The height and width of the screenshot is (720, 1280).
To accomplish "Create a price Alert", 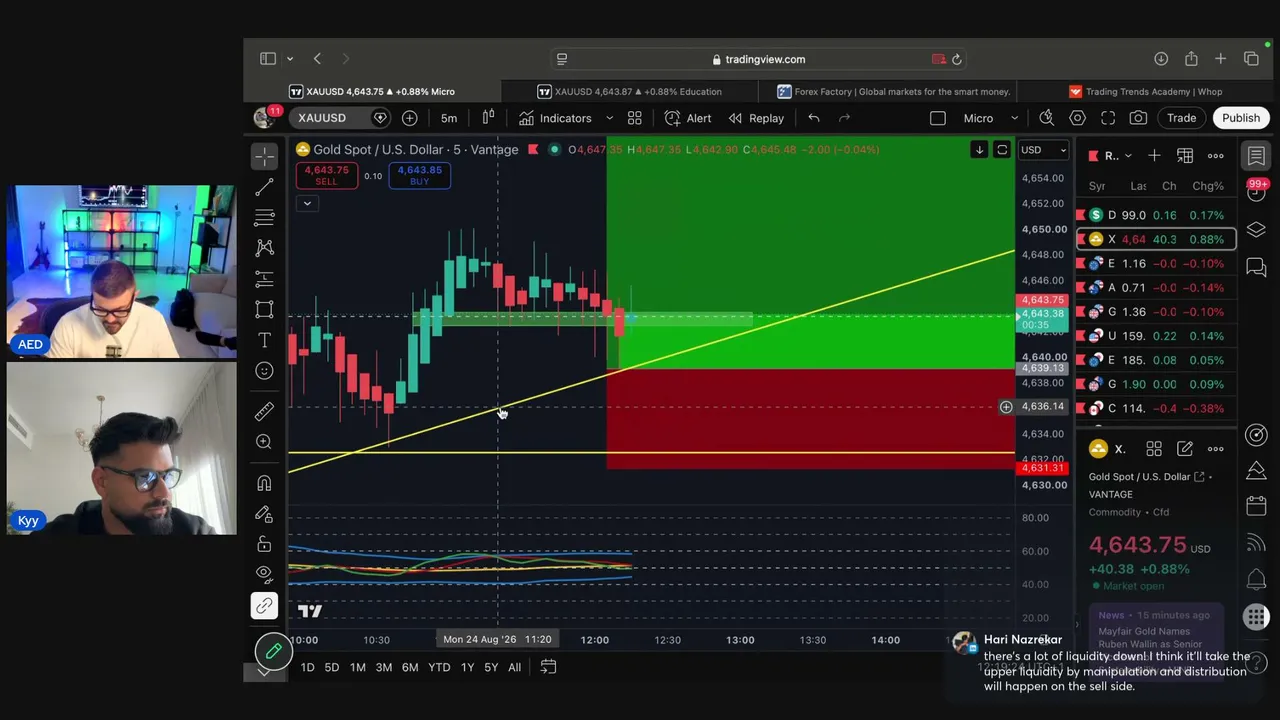I will point(688,118).
